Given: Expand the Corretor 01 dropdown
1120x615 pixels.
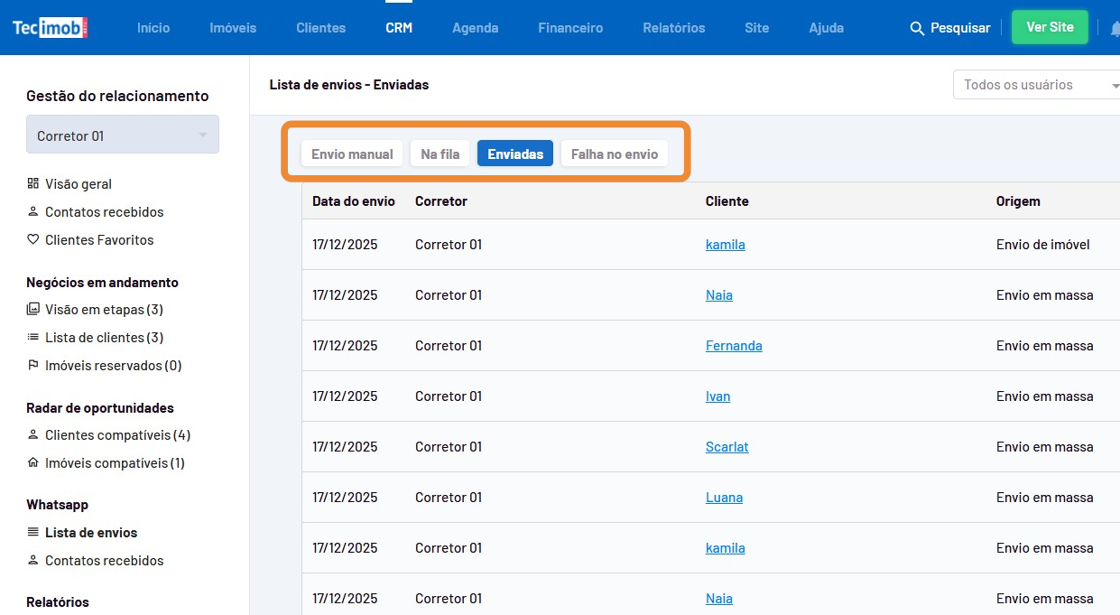Looking at the screenshot, I should coord(122,136).
